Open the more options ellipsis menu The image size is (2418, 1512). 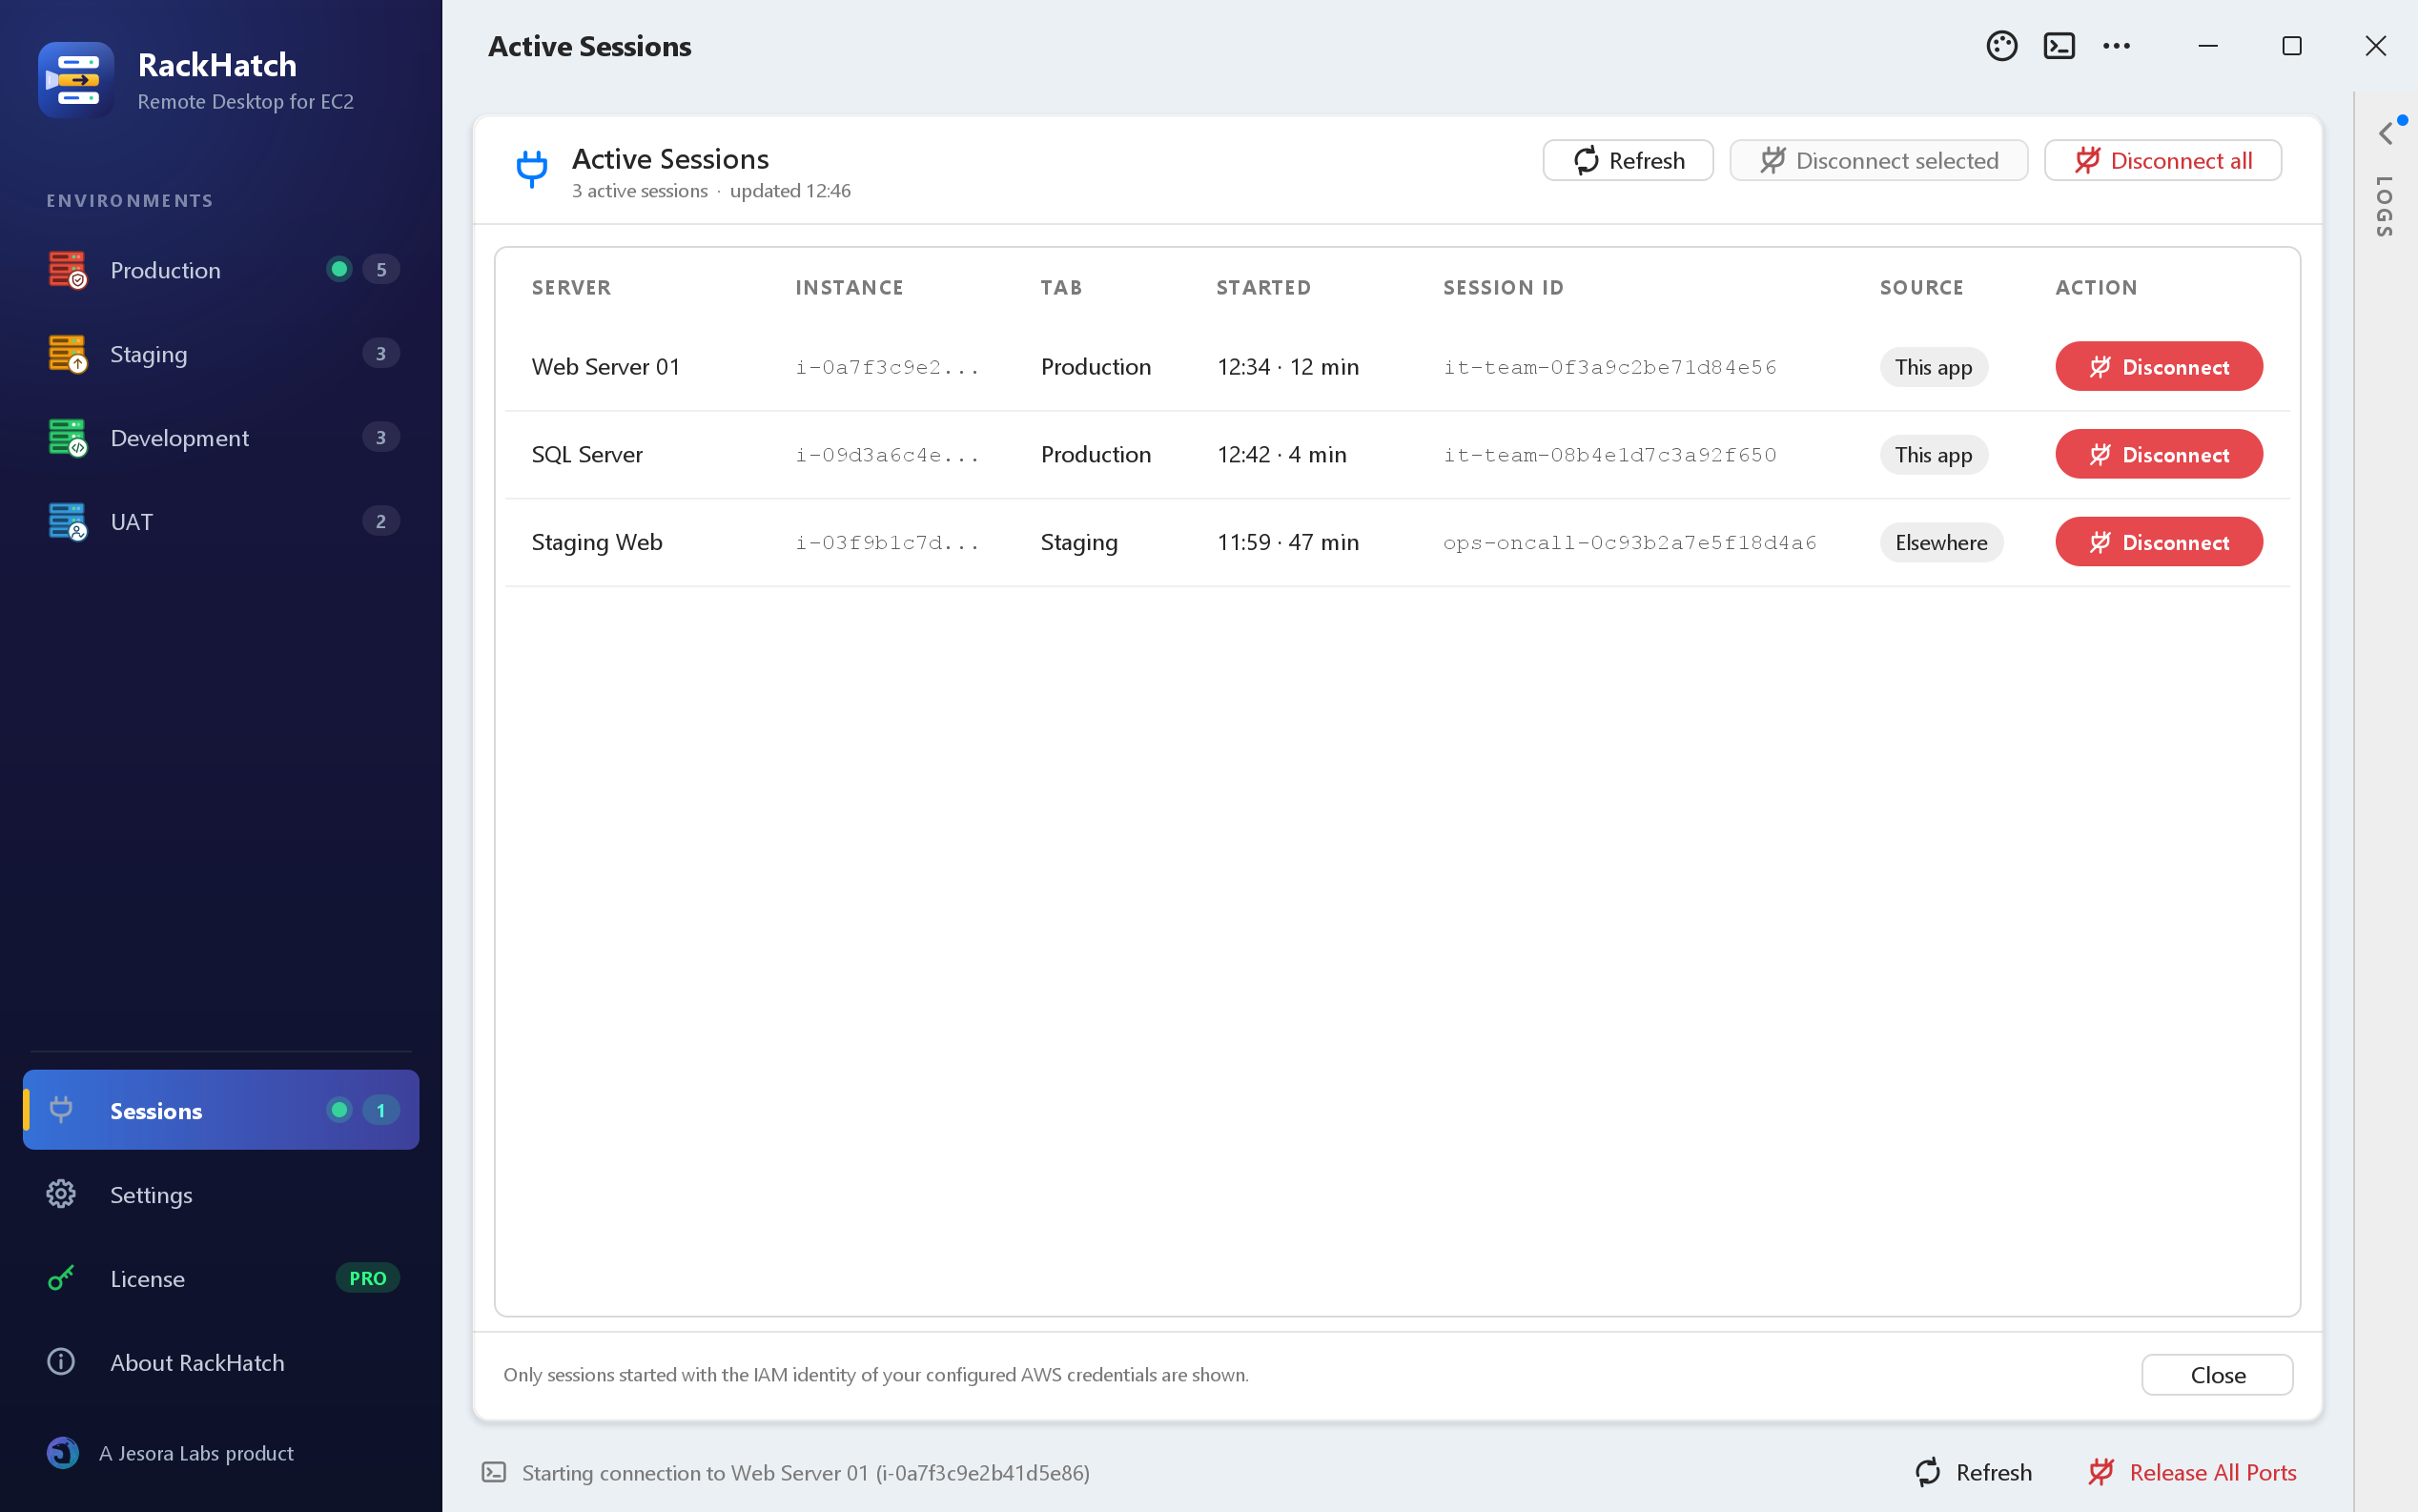2116,46
